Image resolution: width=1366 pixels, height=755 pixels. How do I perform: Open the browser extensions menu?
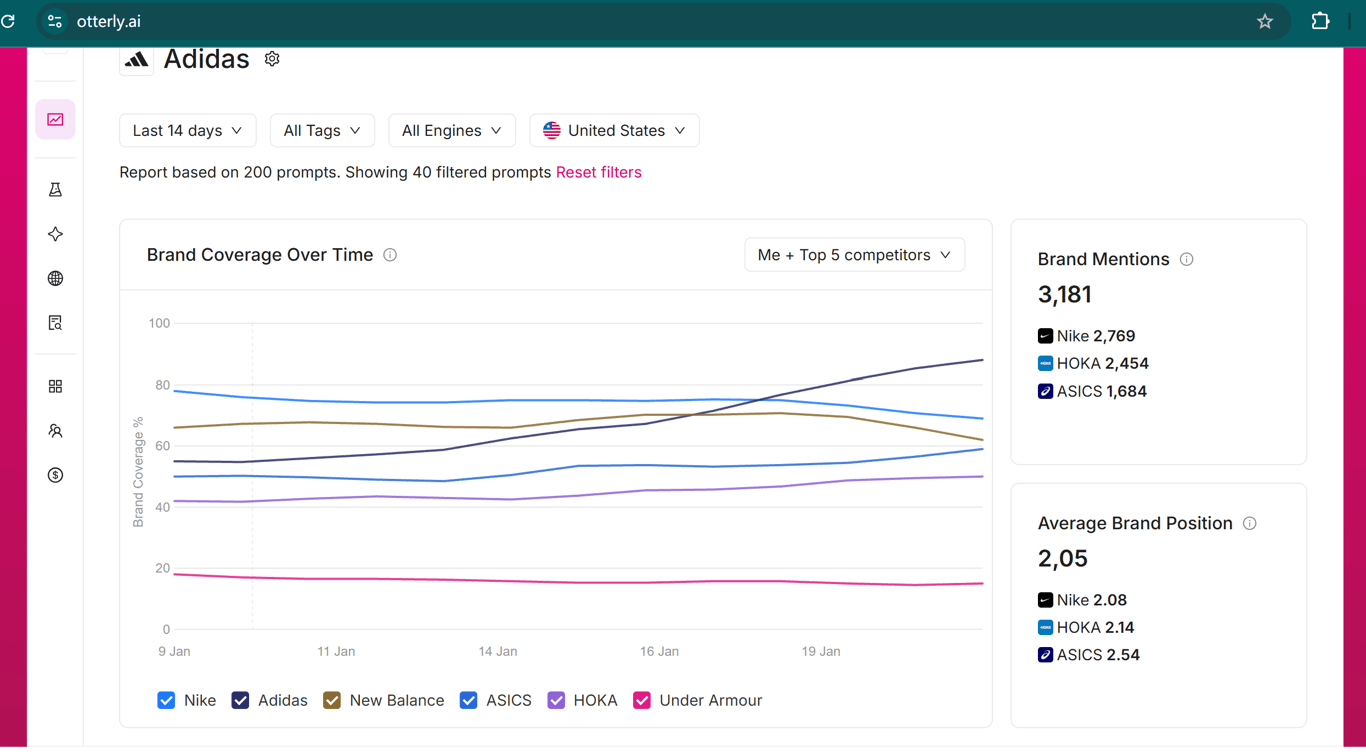click(x=1320, y=21)
